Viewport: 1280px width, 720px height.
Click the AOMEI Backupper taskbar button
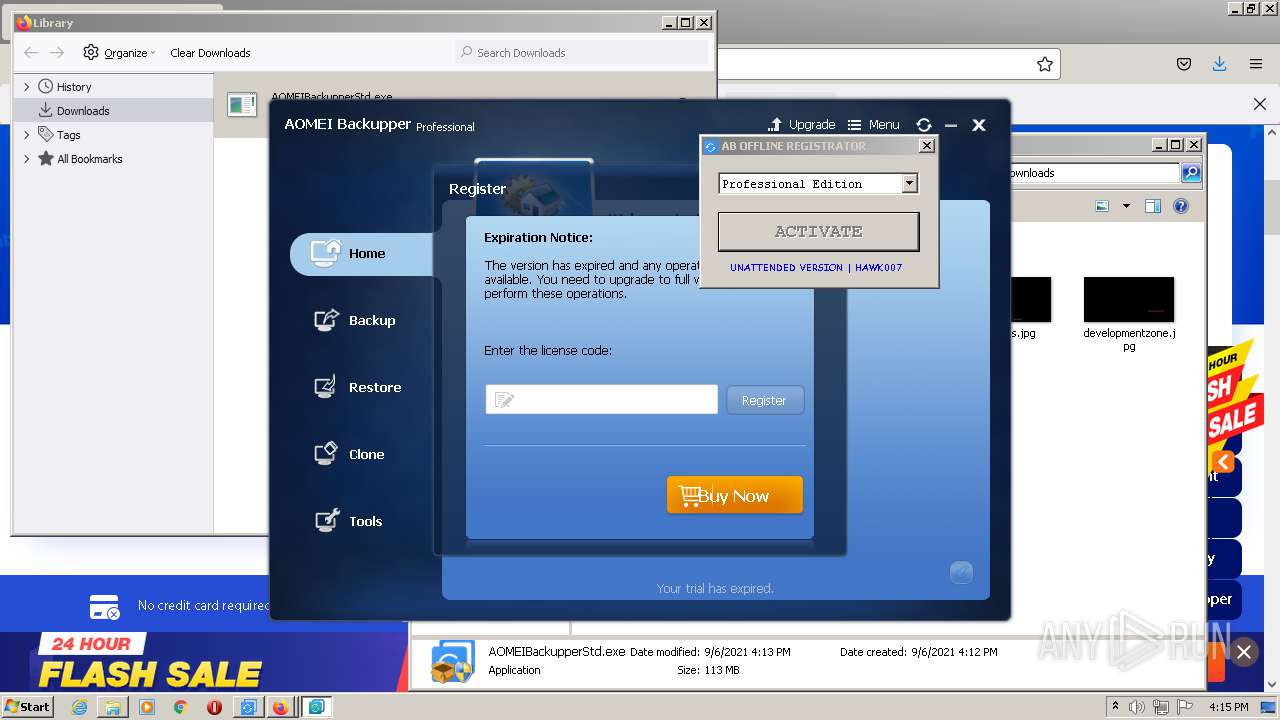(247, 707)
